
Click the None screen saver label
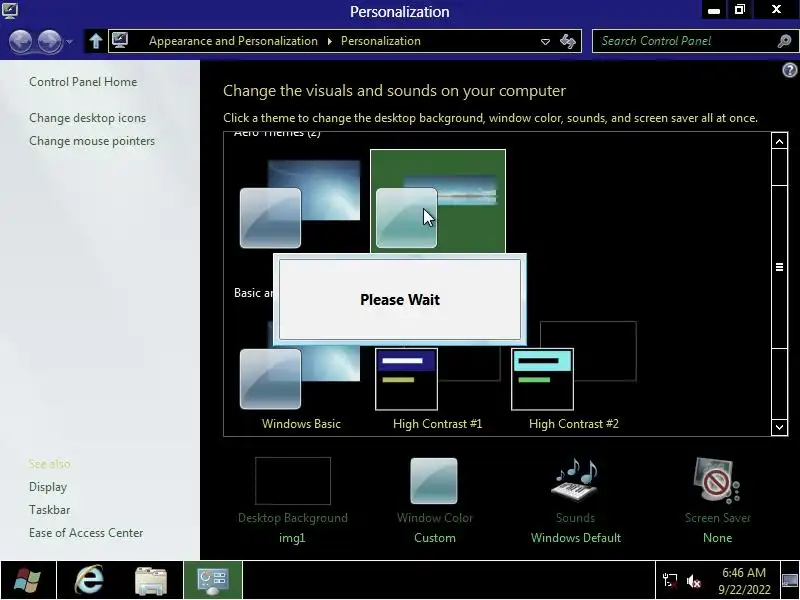coord(717,538)
